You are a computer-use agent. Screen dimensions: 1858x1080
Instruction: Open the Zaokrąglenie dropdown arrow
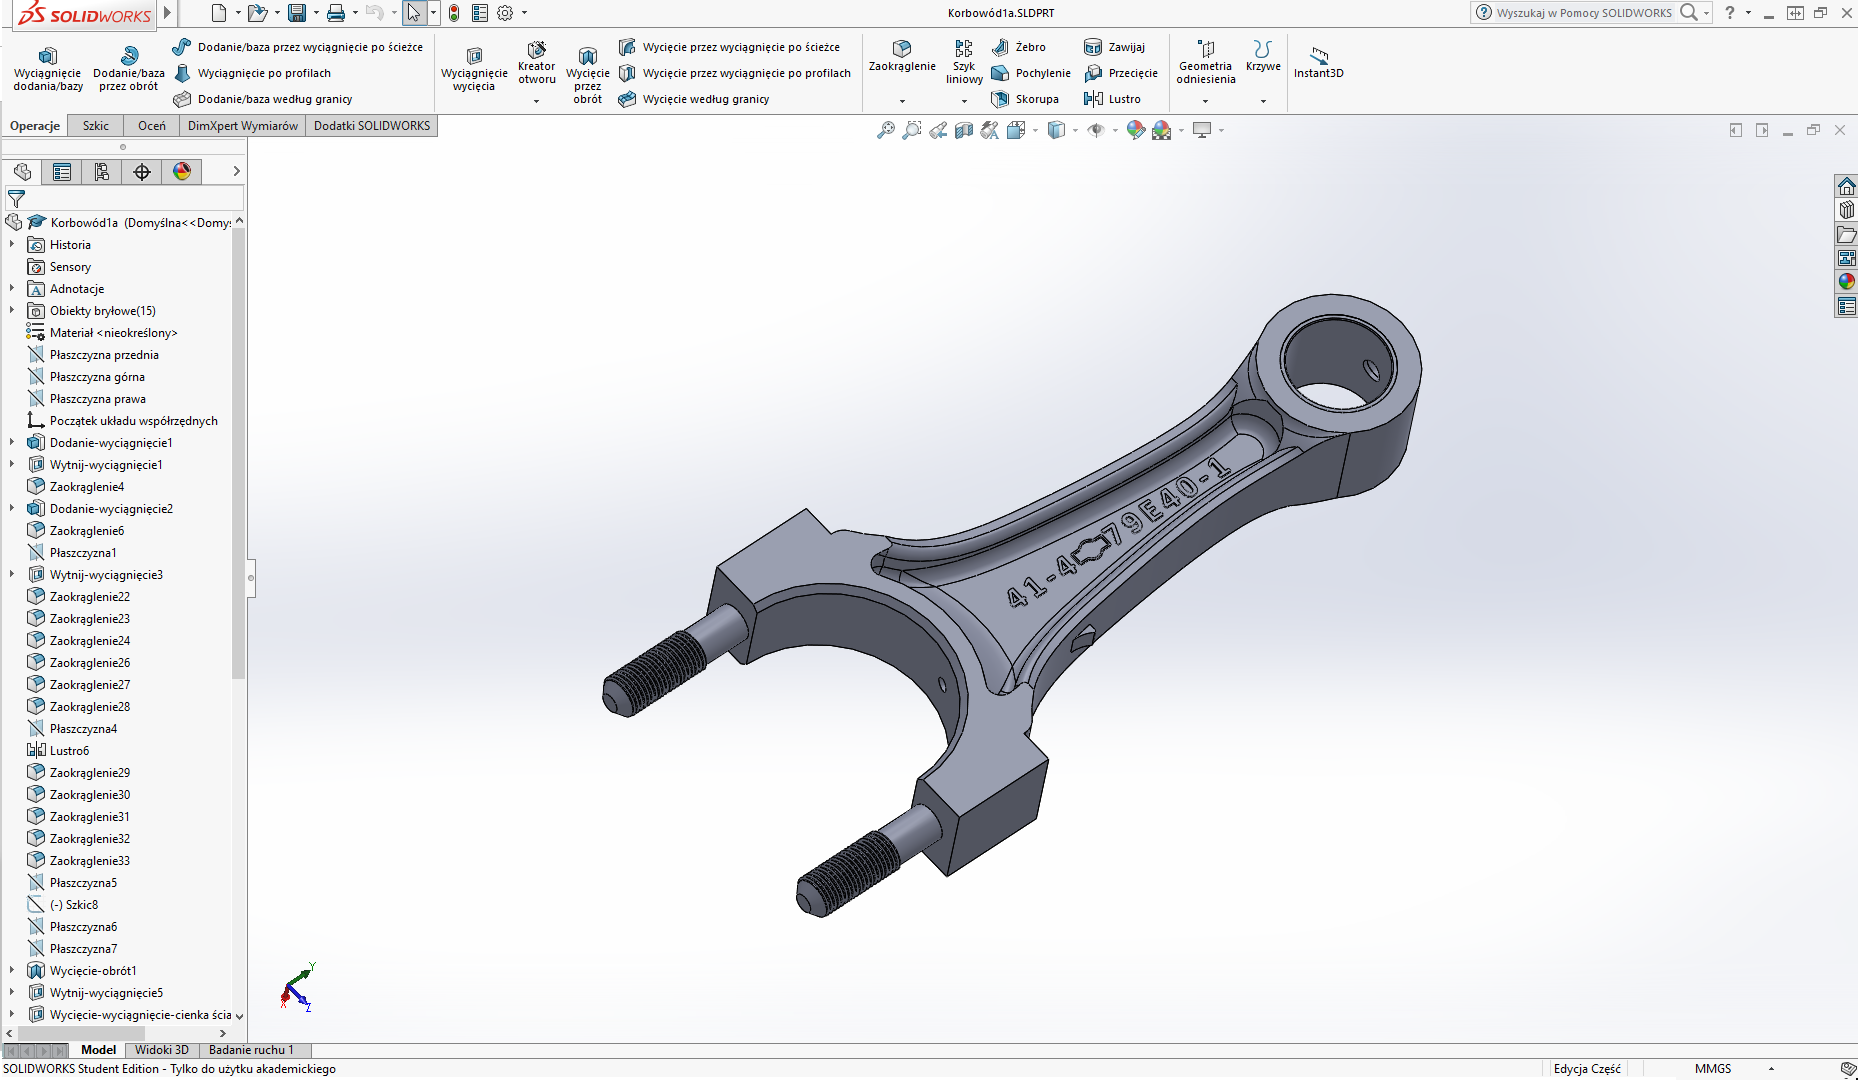[x=902, y=101]
